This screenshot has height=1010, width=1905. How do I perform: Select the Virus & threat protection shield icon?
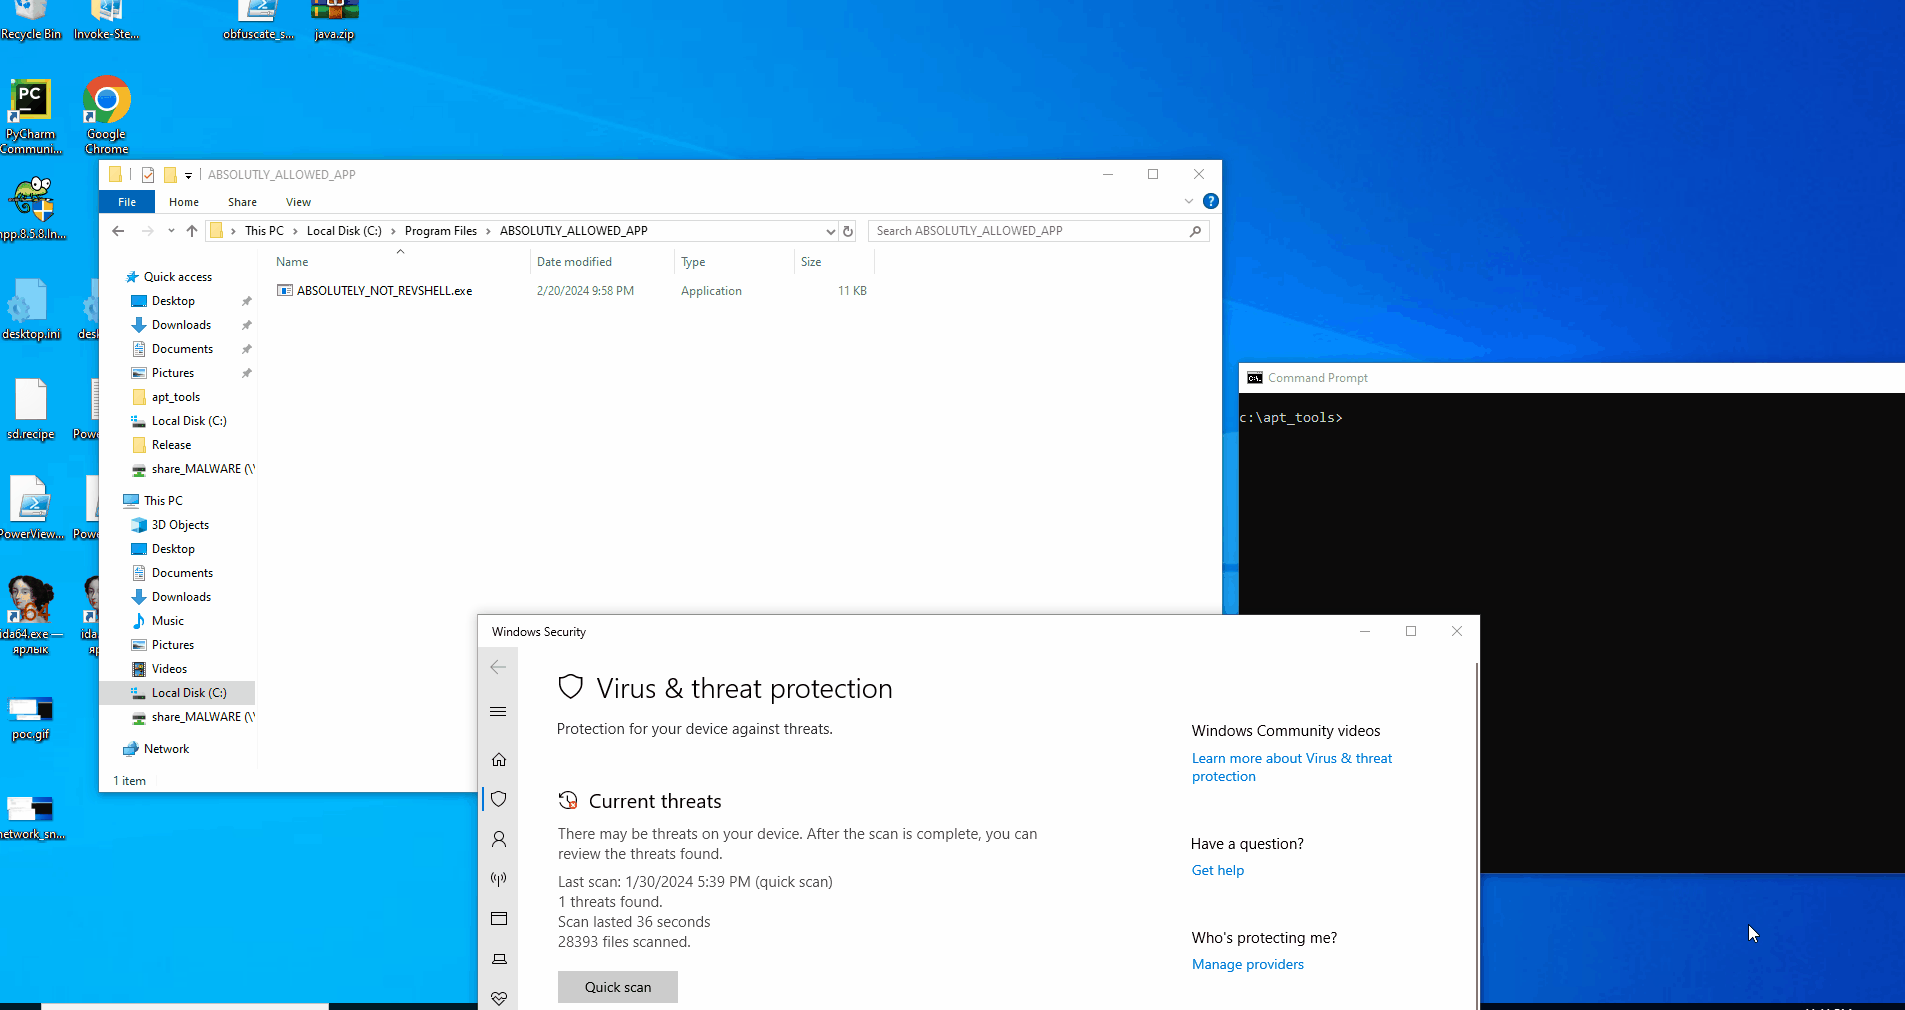pos(499,799)
